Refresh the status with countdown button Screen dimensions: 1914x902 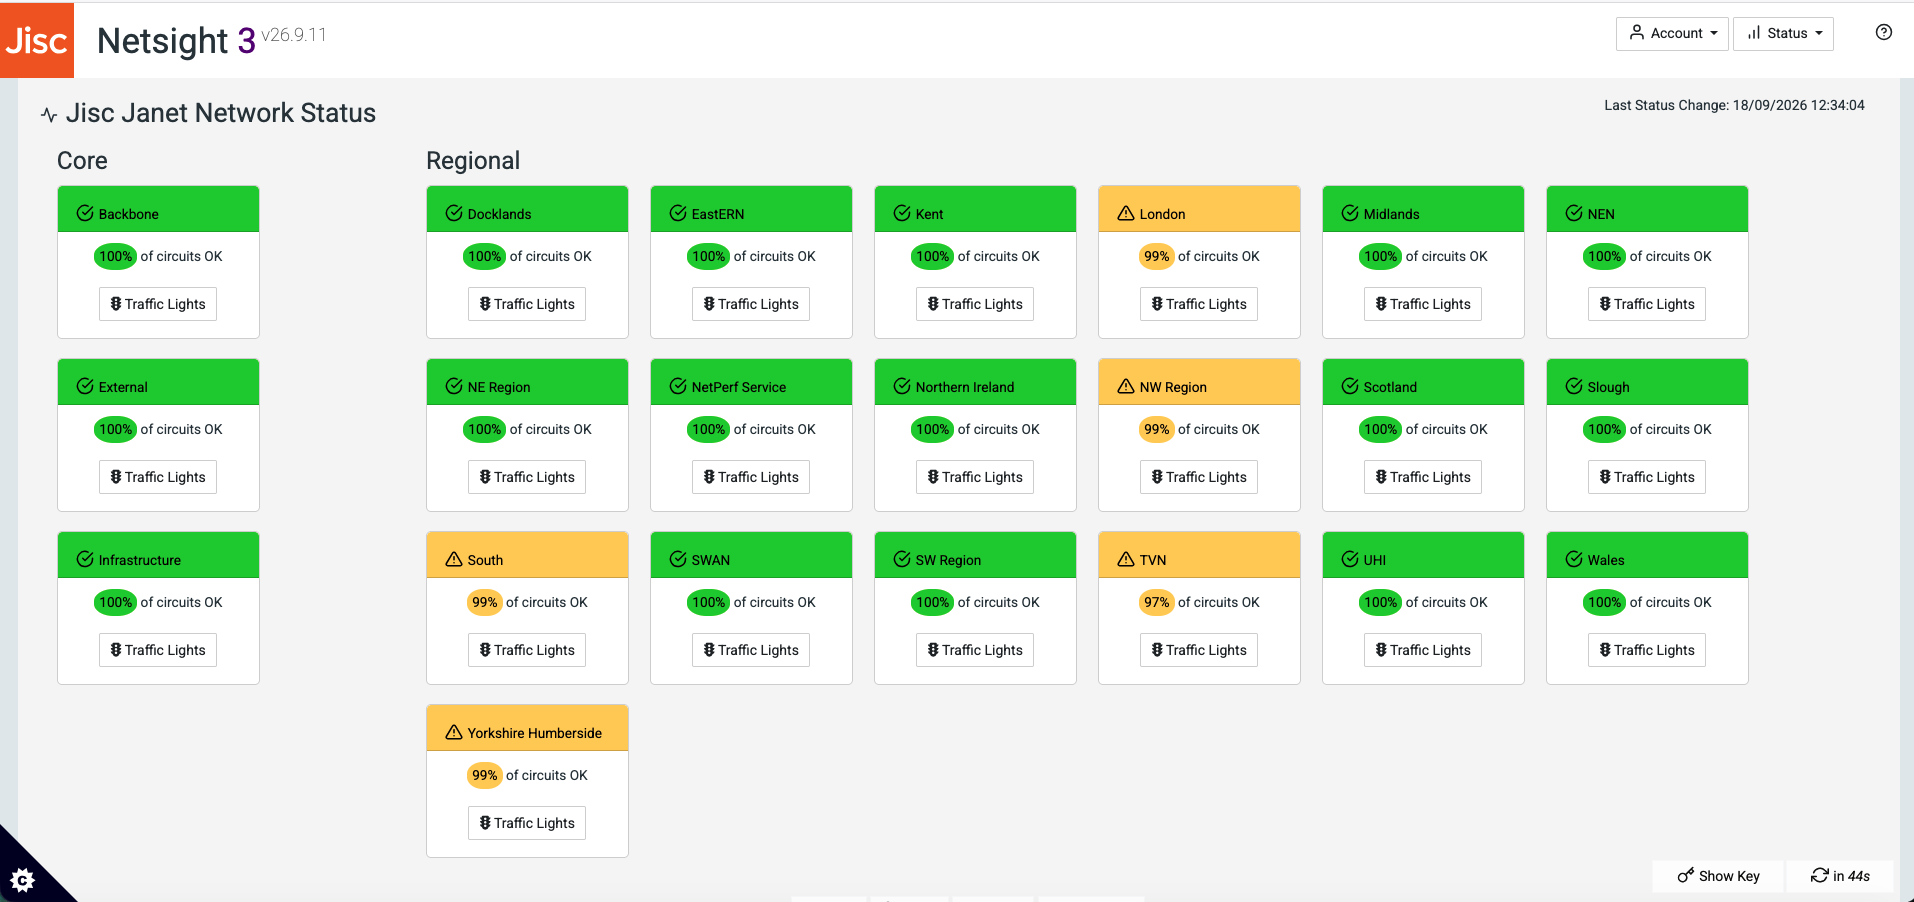point(1840,876)
